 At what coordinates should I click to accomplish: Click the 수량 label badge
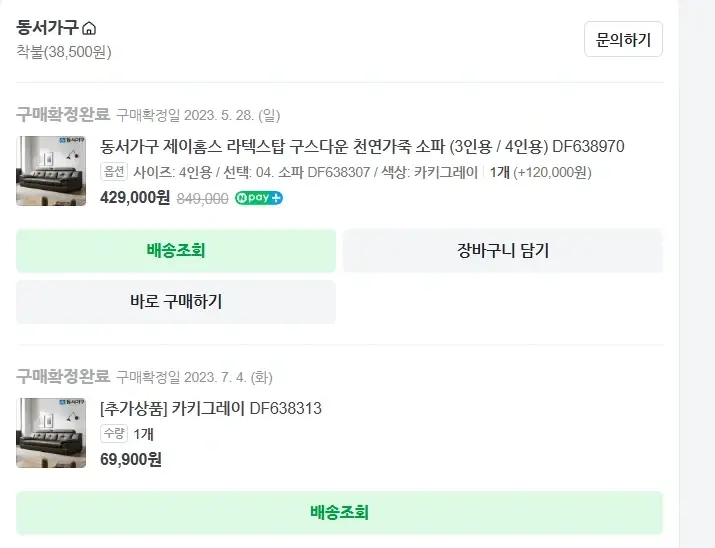coord(114,434)
